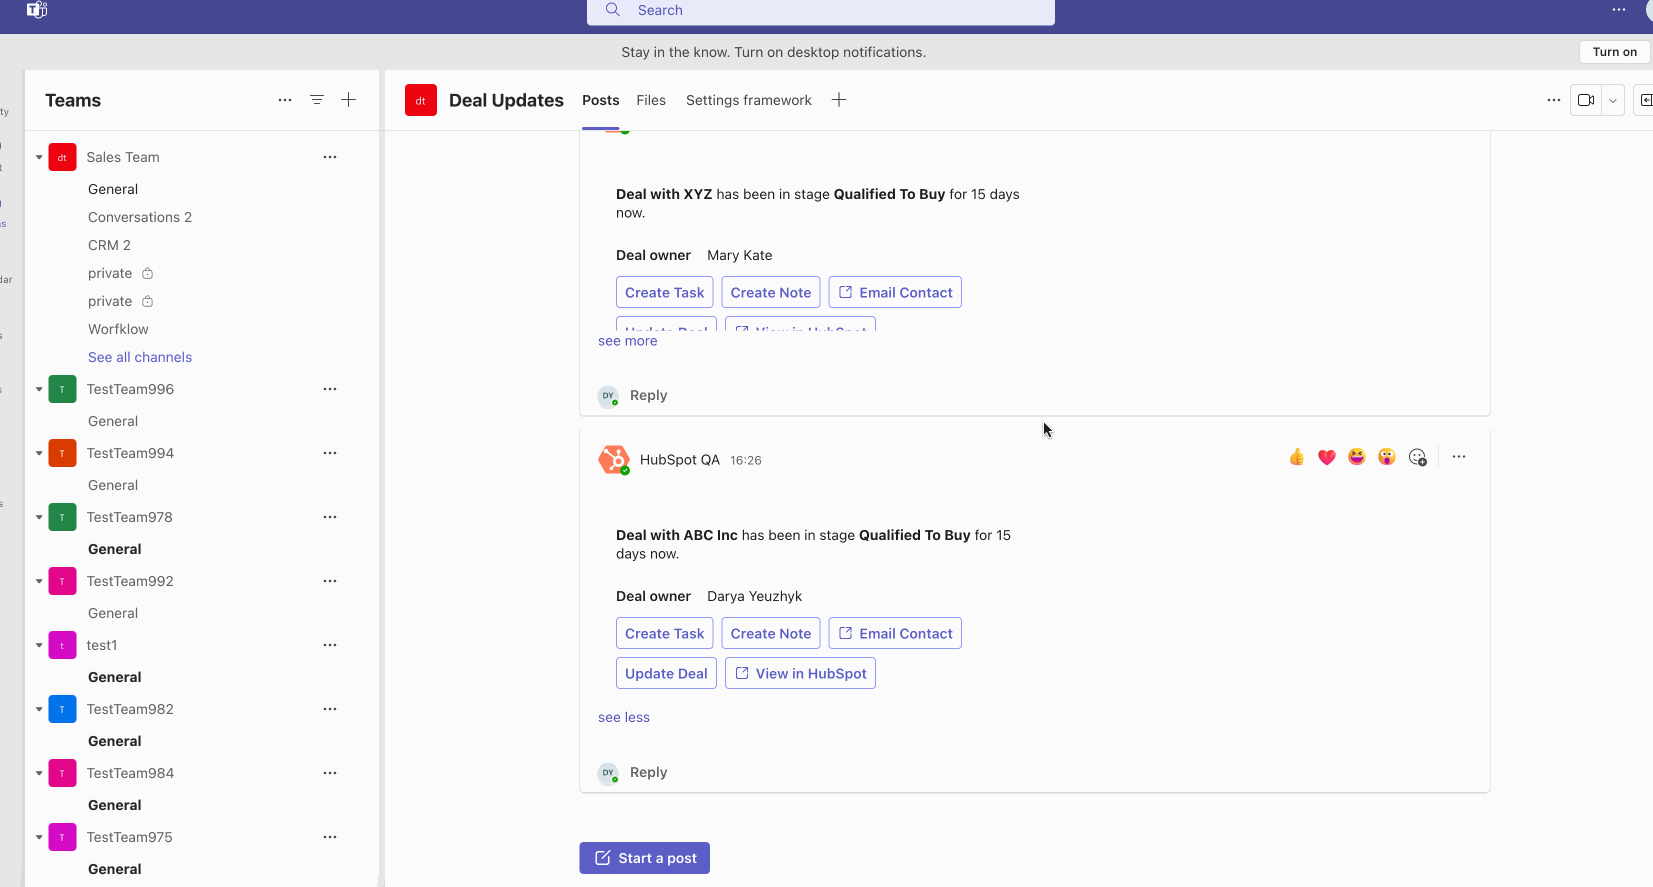Open channel more options ellipsis in header
The height and width of the screenshot is (887, 1653).
[x=1554, y=100]
